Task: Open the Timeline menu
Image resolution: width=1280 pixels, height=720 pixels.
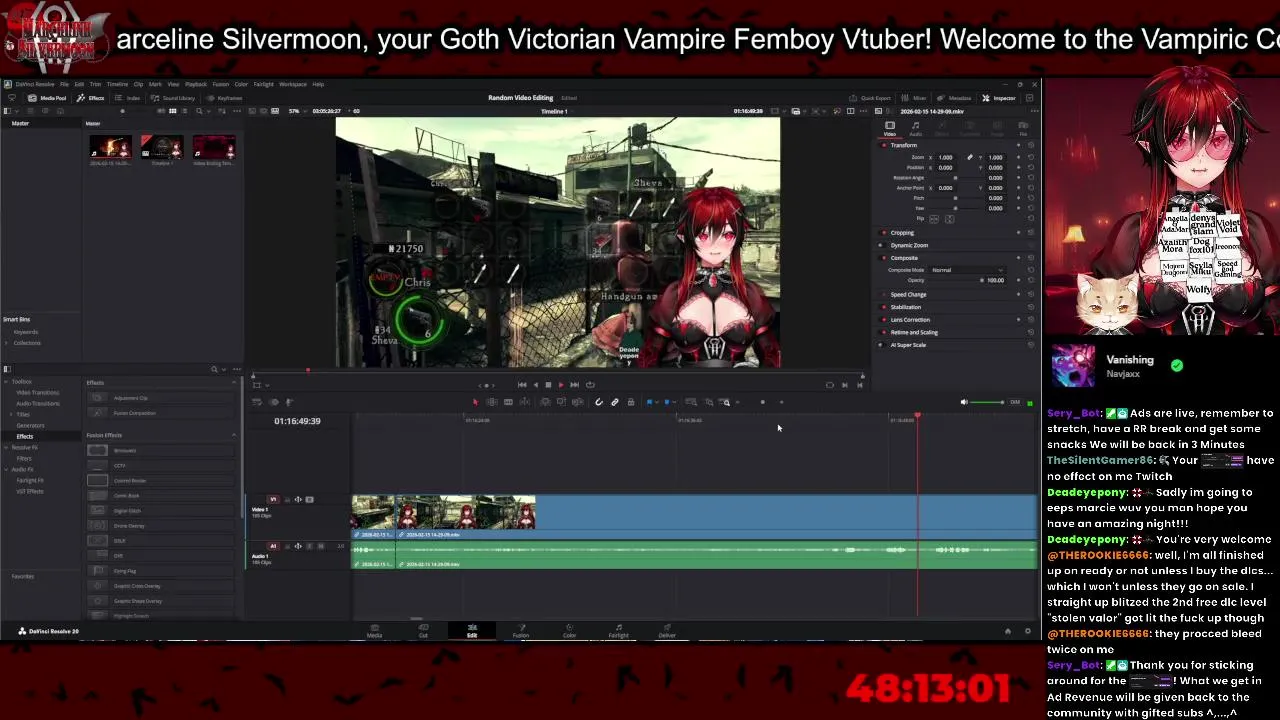Action: click(x=117, y=84)
